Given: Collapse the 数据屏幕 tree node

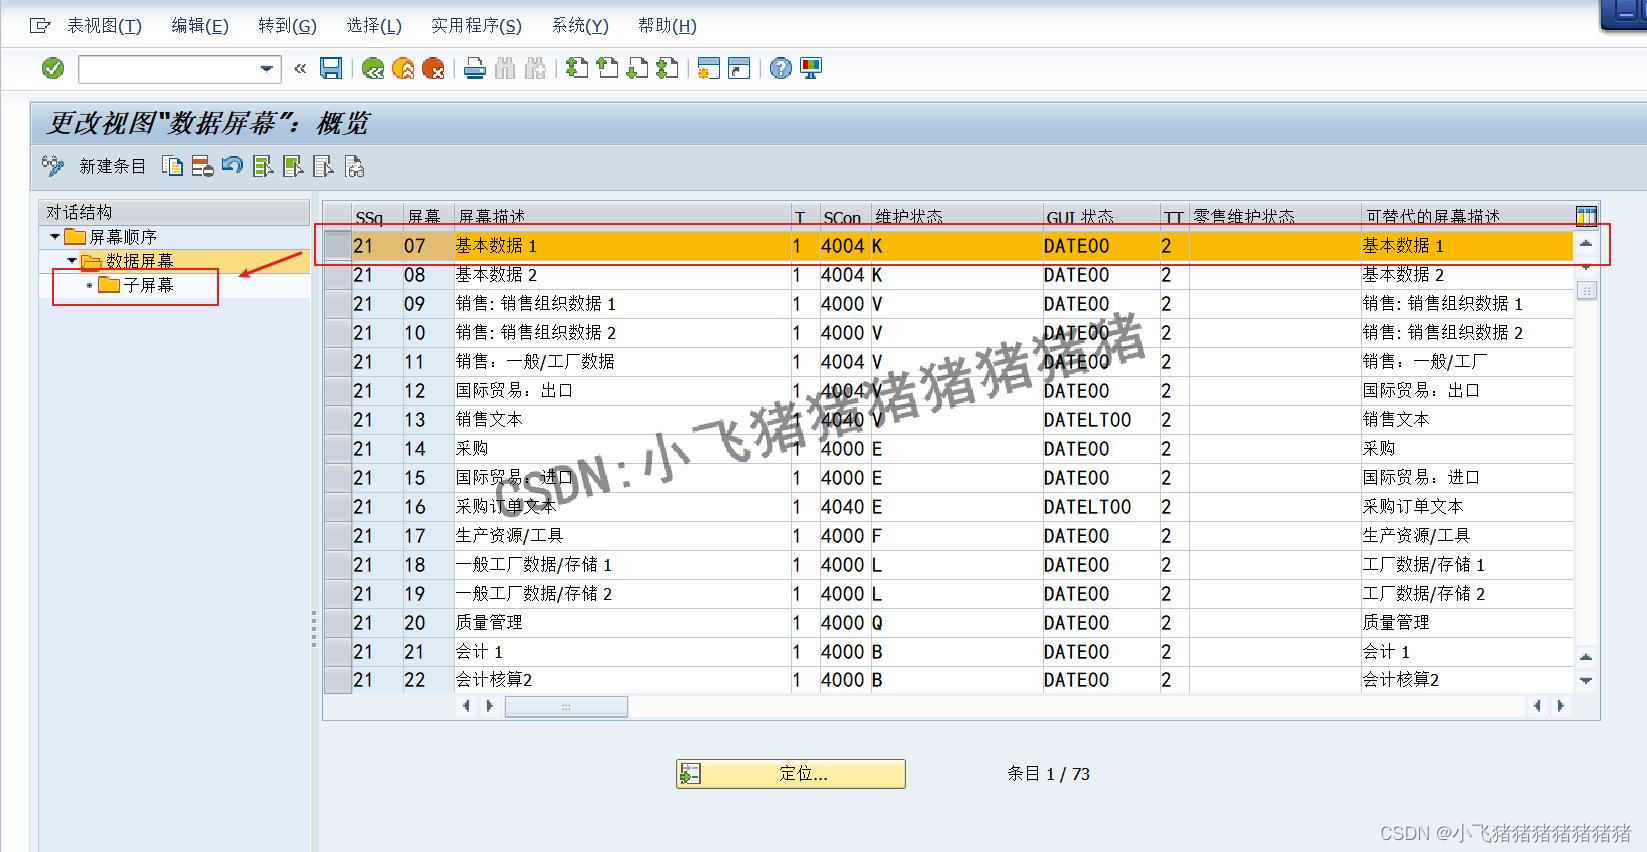Looking at the screenshot, I should click(x=71, y=261).
